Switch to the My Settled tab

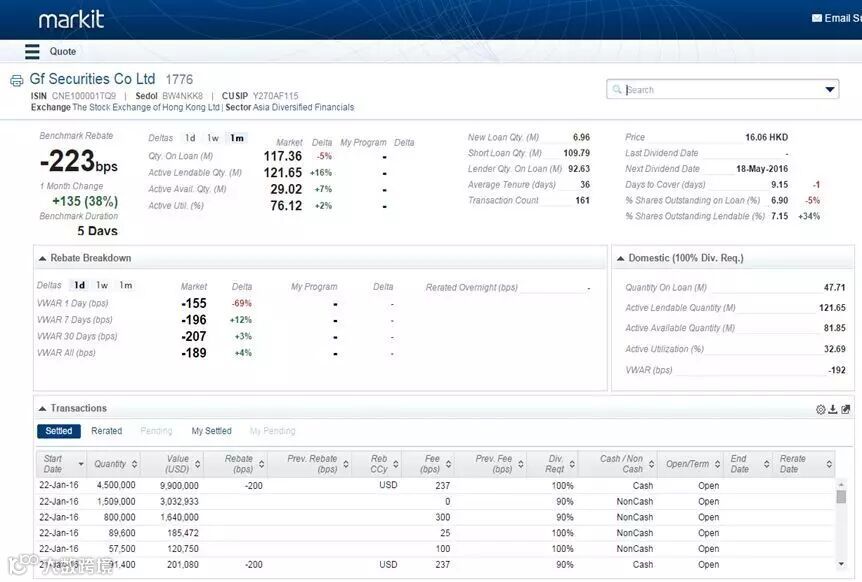coord(212,431)
